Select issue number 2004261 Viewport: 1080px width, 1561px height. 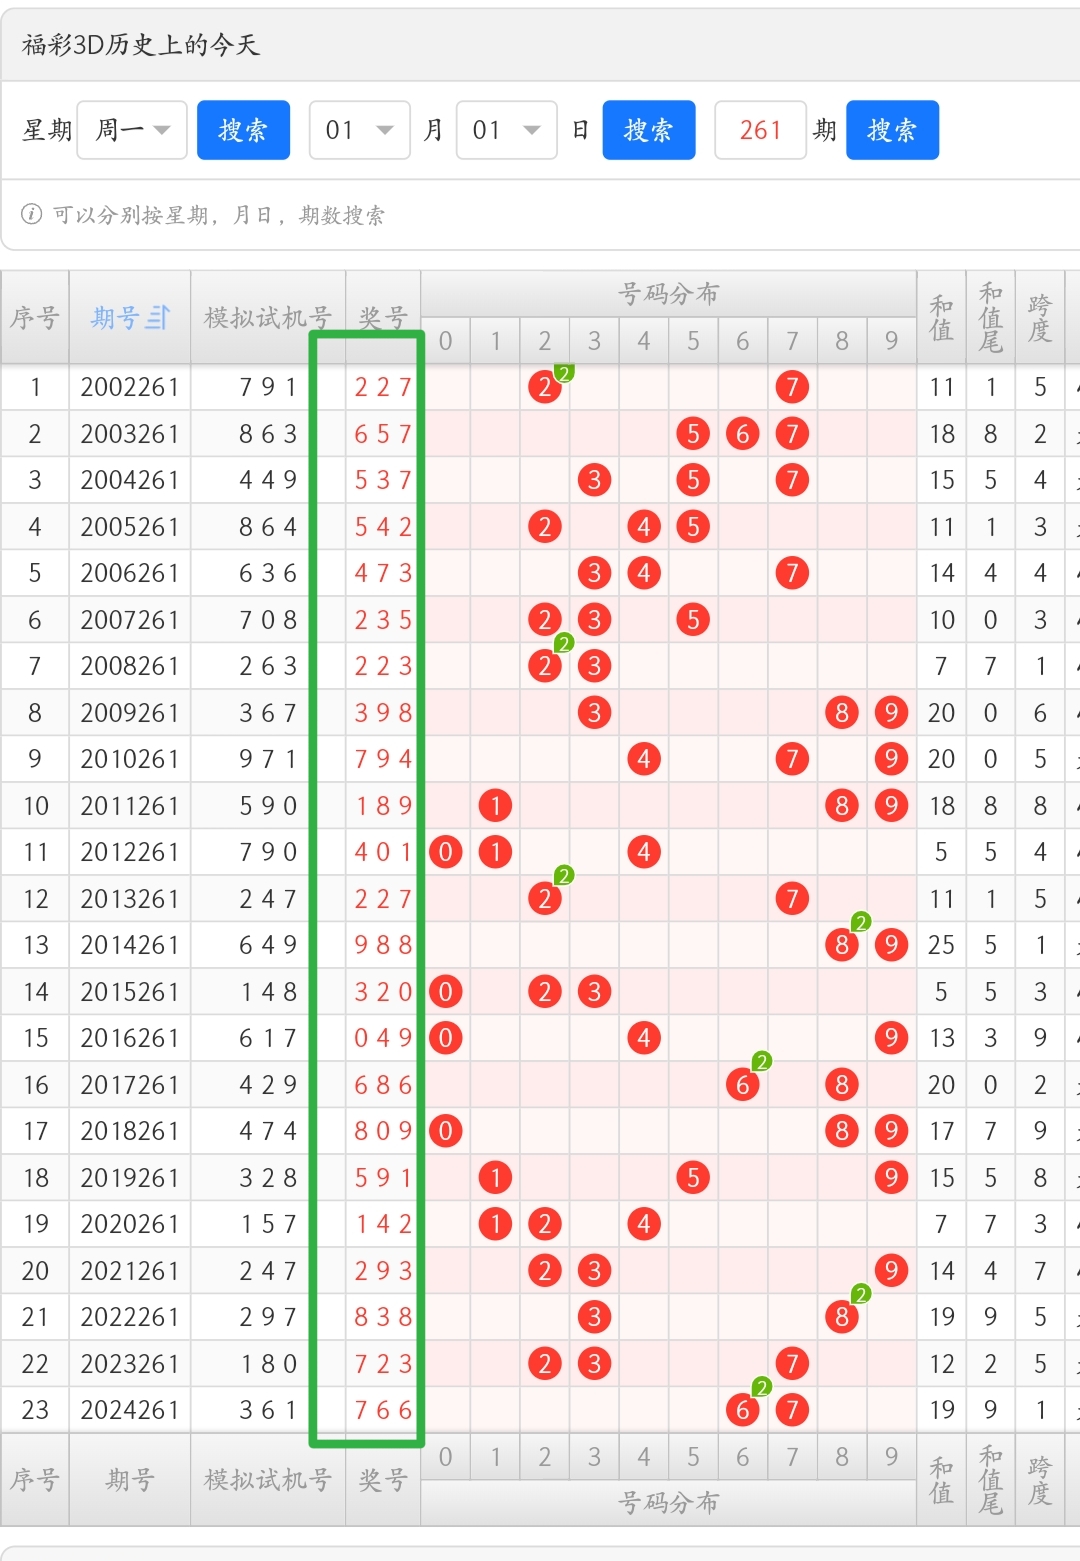130,480
